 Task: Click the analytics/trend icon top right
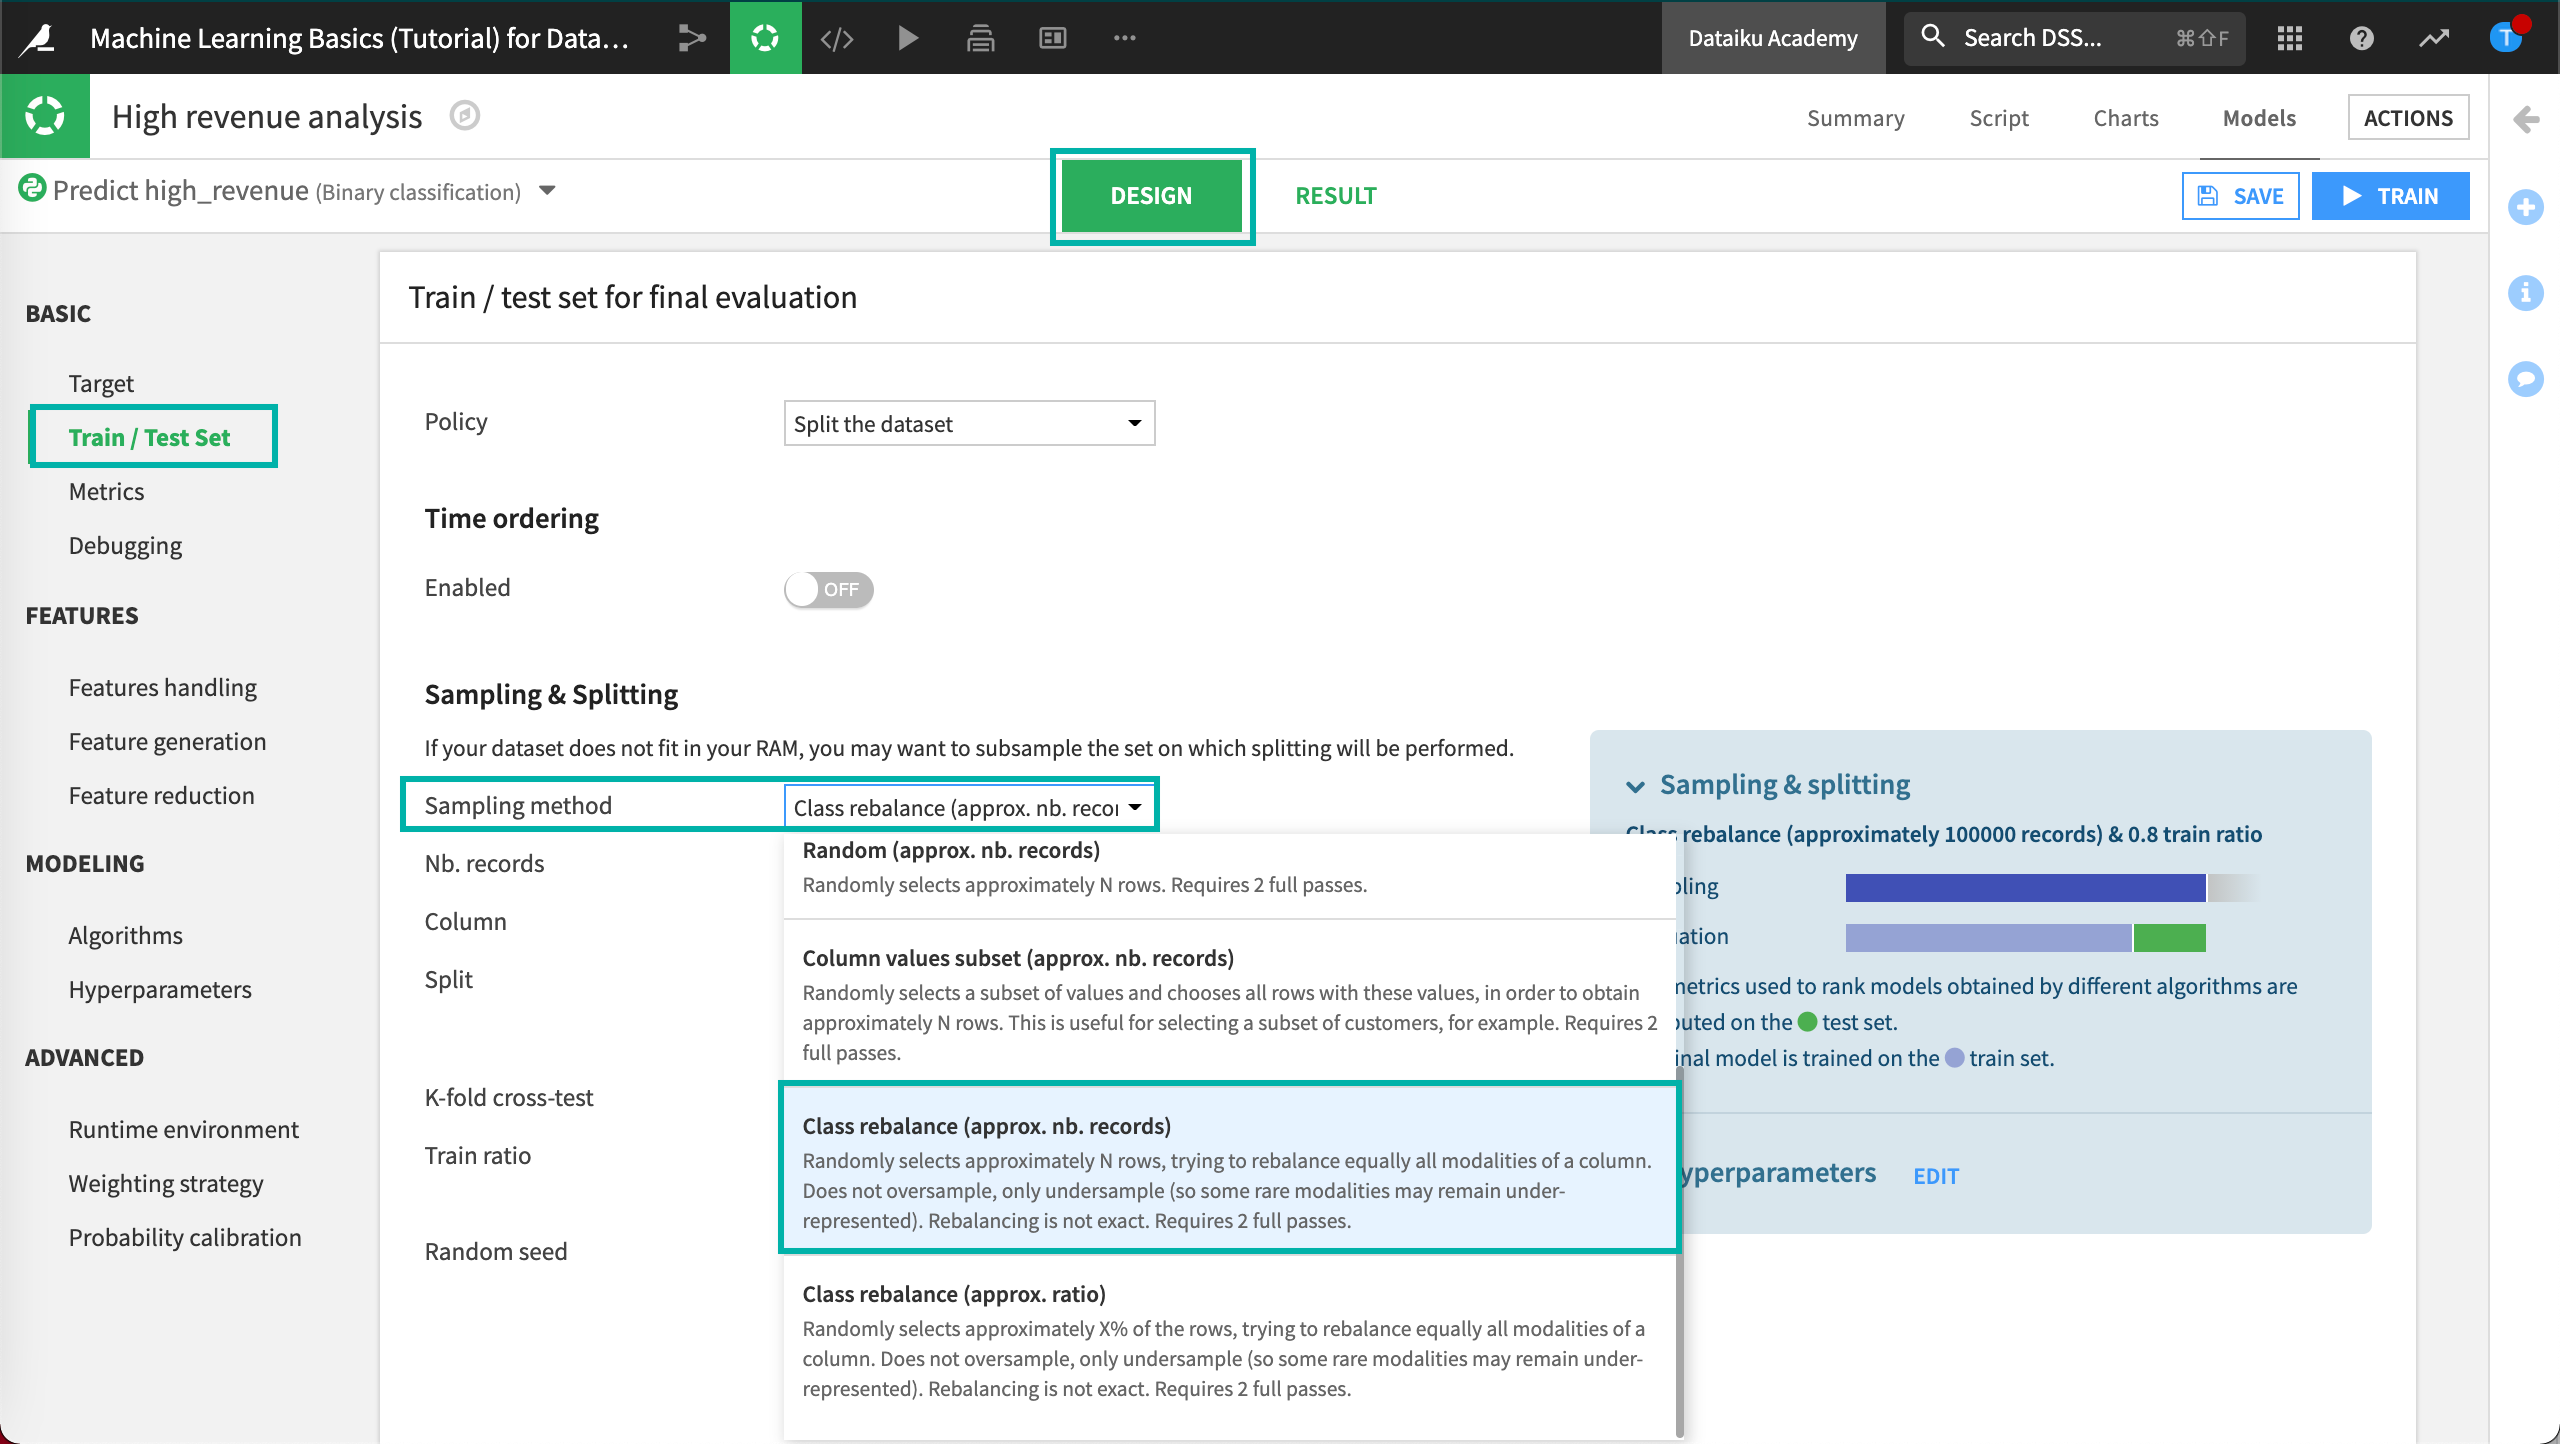point(2433,35)
